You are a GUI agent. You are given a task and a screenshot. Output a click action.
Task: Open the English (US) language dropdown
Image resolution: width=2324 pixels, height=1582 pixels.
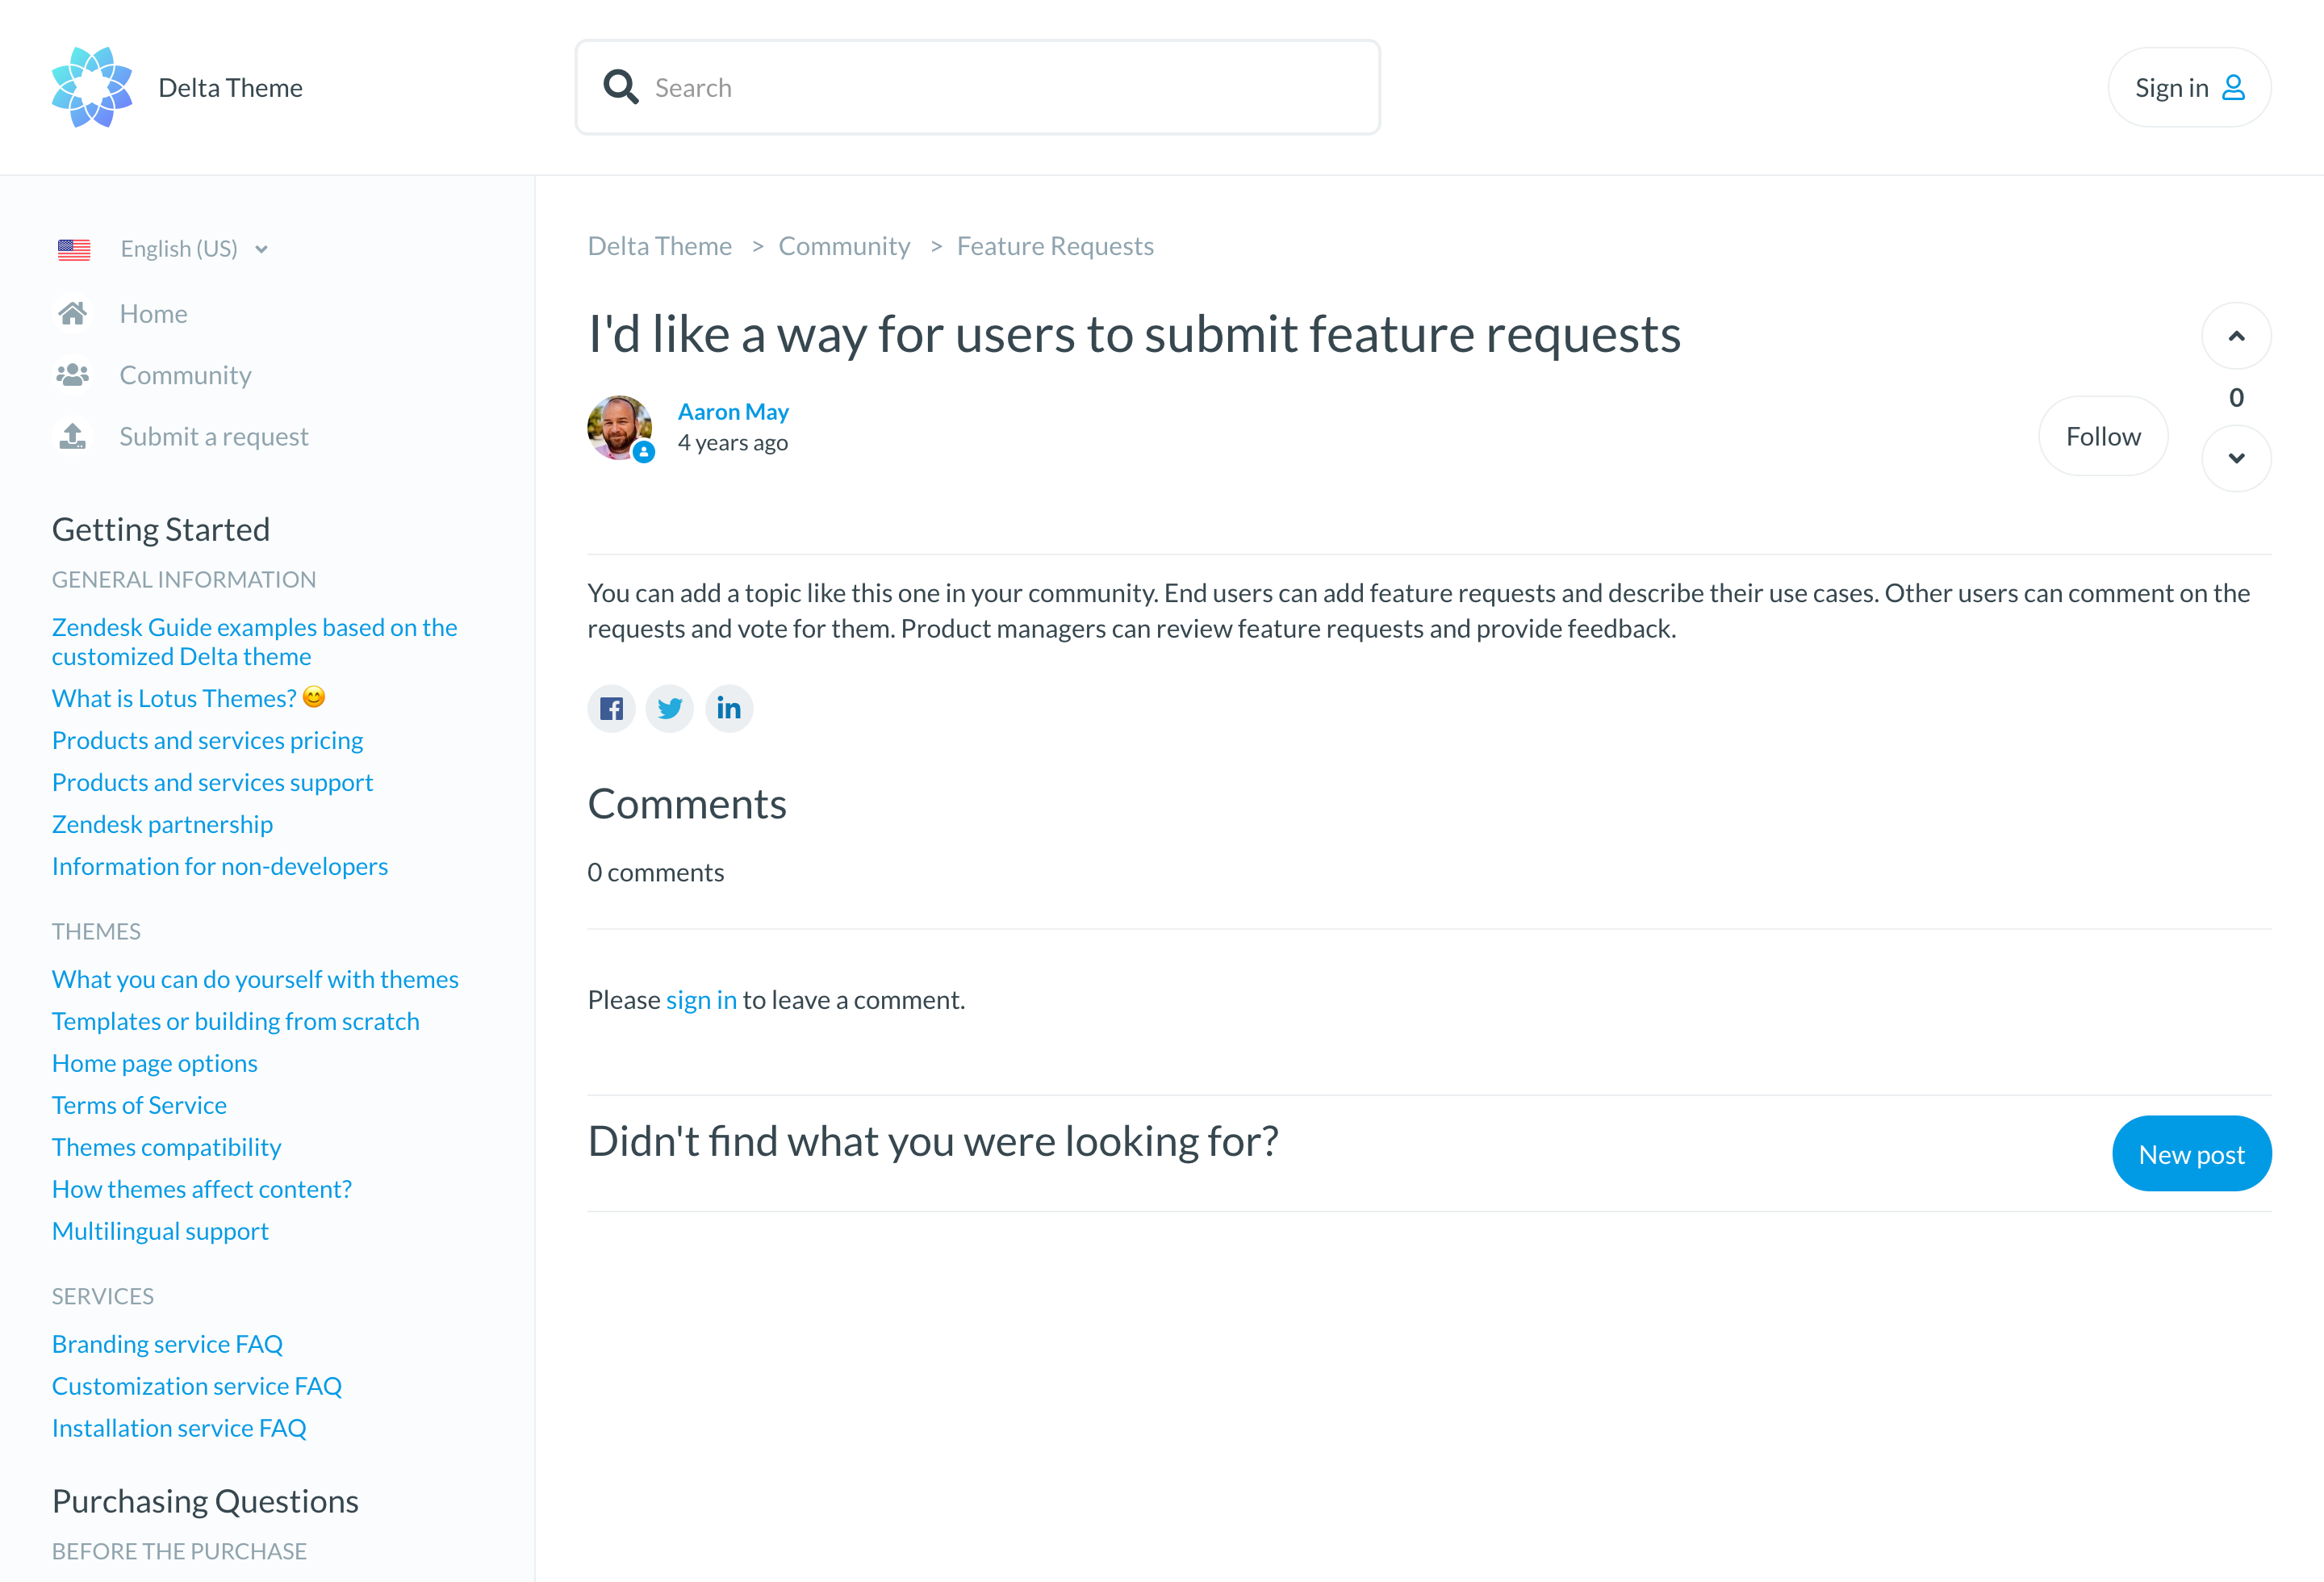(x=194, y=249)
